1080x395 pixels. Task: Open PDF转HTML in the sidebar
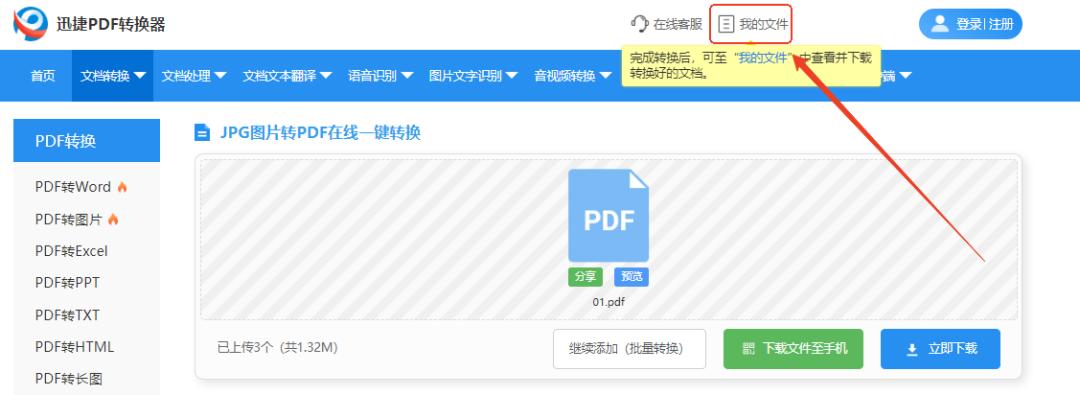74,347
